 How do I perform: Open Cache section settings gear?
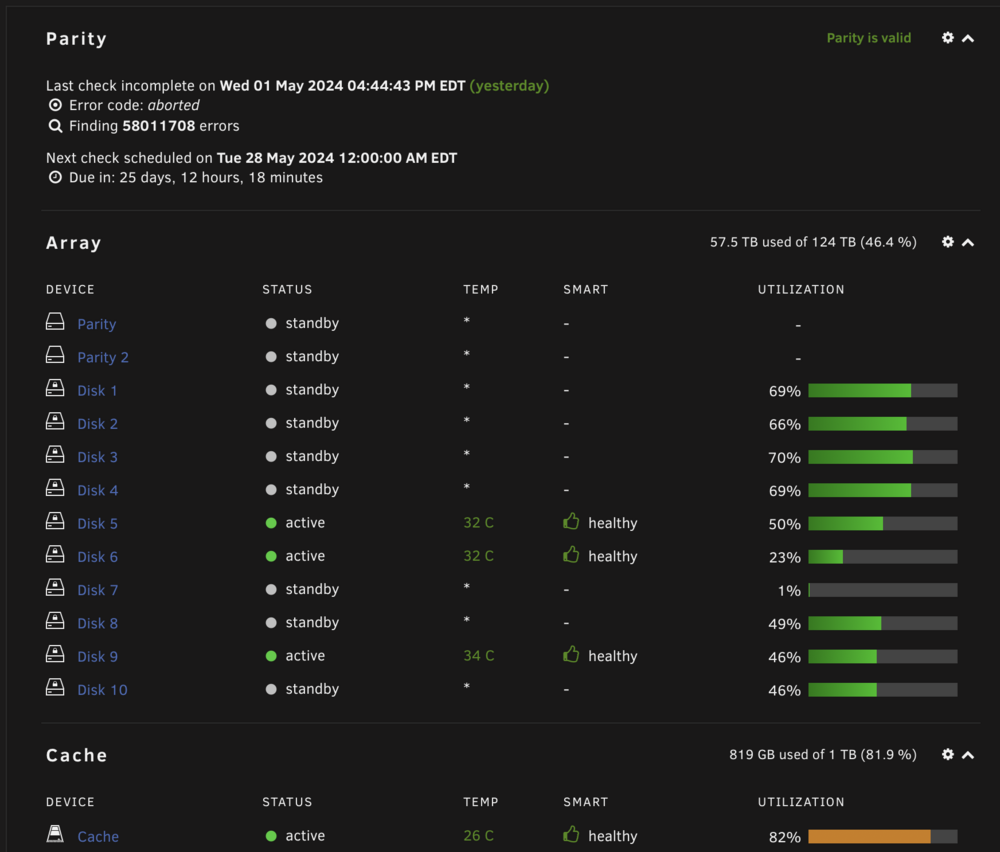coord(948,755)
